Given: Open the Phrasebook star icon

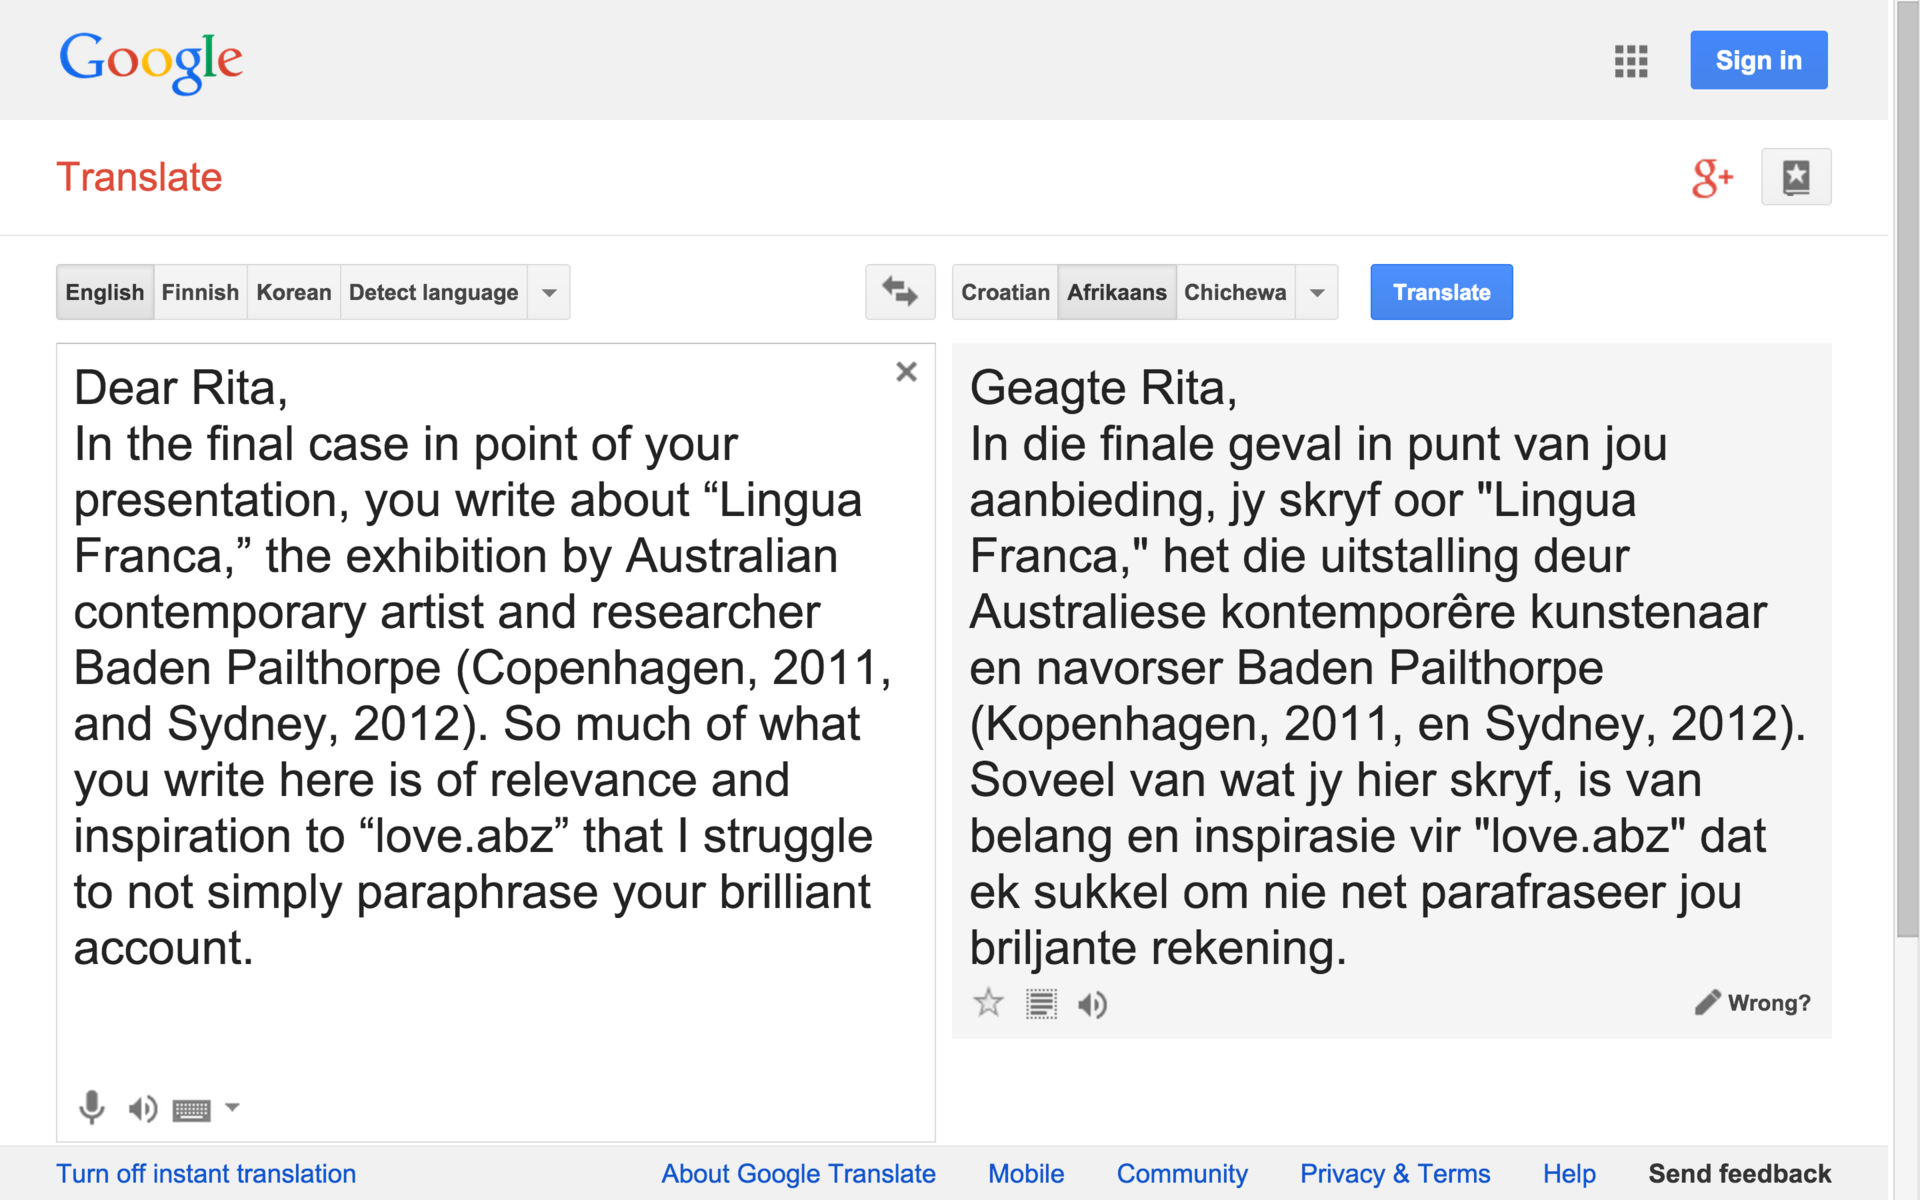Looking at the screenshot, I should point(1795,178).
